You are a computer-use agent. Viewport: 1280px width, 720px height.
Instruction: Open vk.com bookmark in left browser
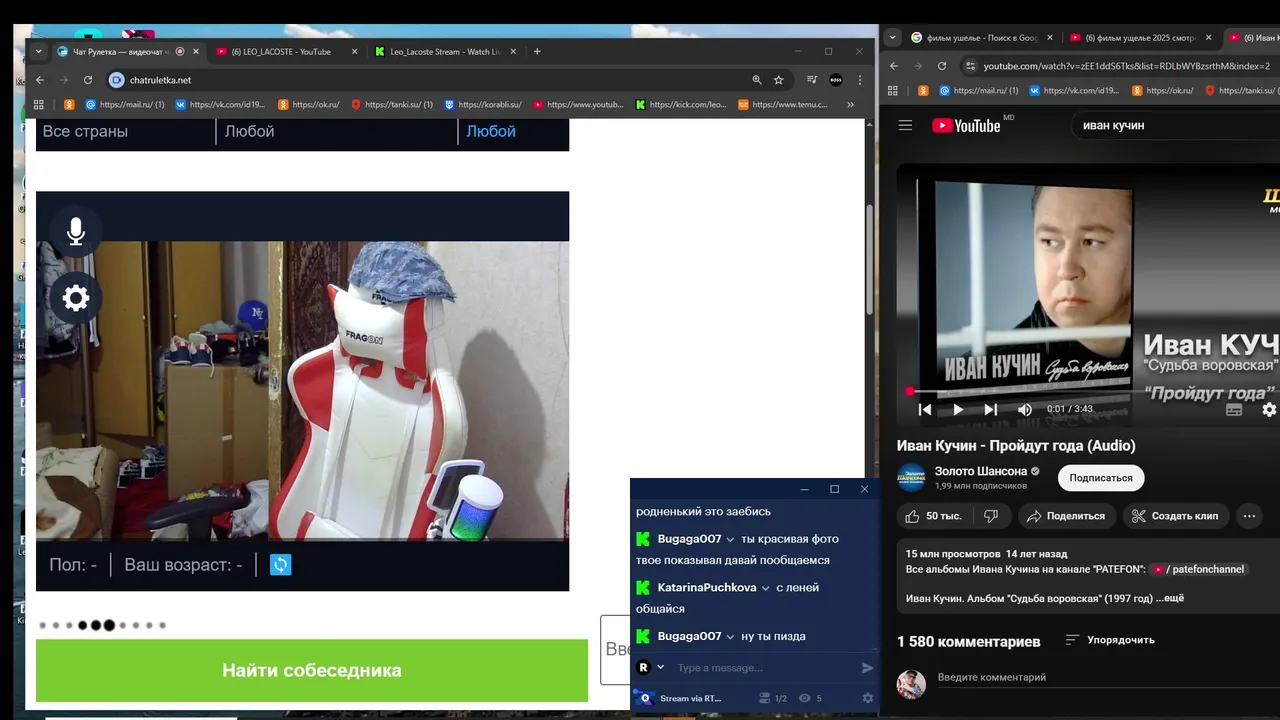tap(220, 104)
